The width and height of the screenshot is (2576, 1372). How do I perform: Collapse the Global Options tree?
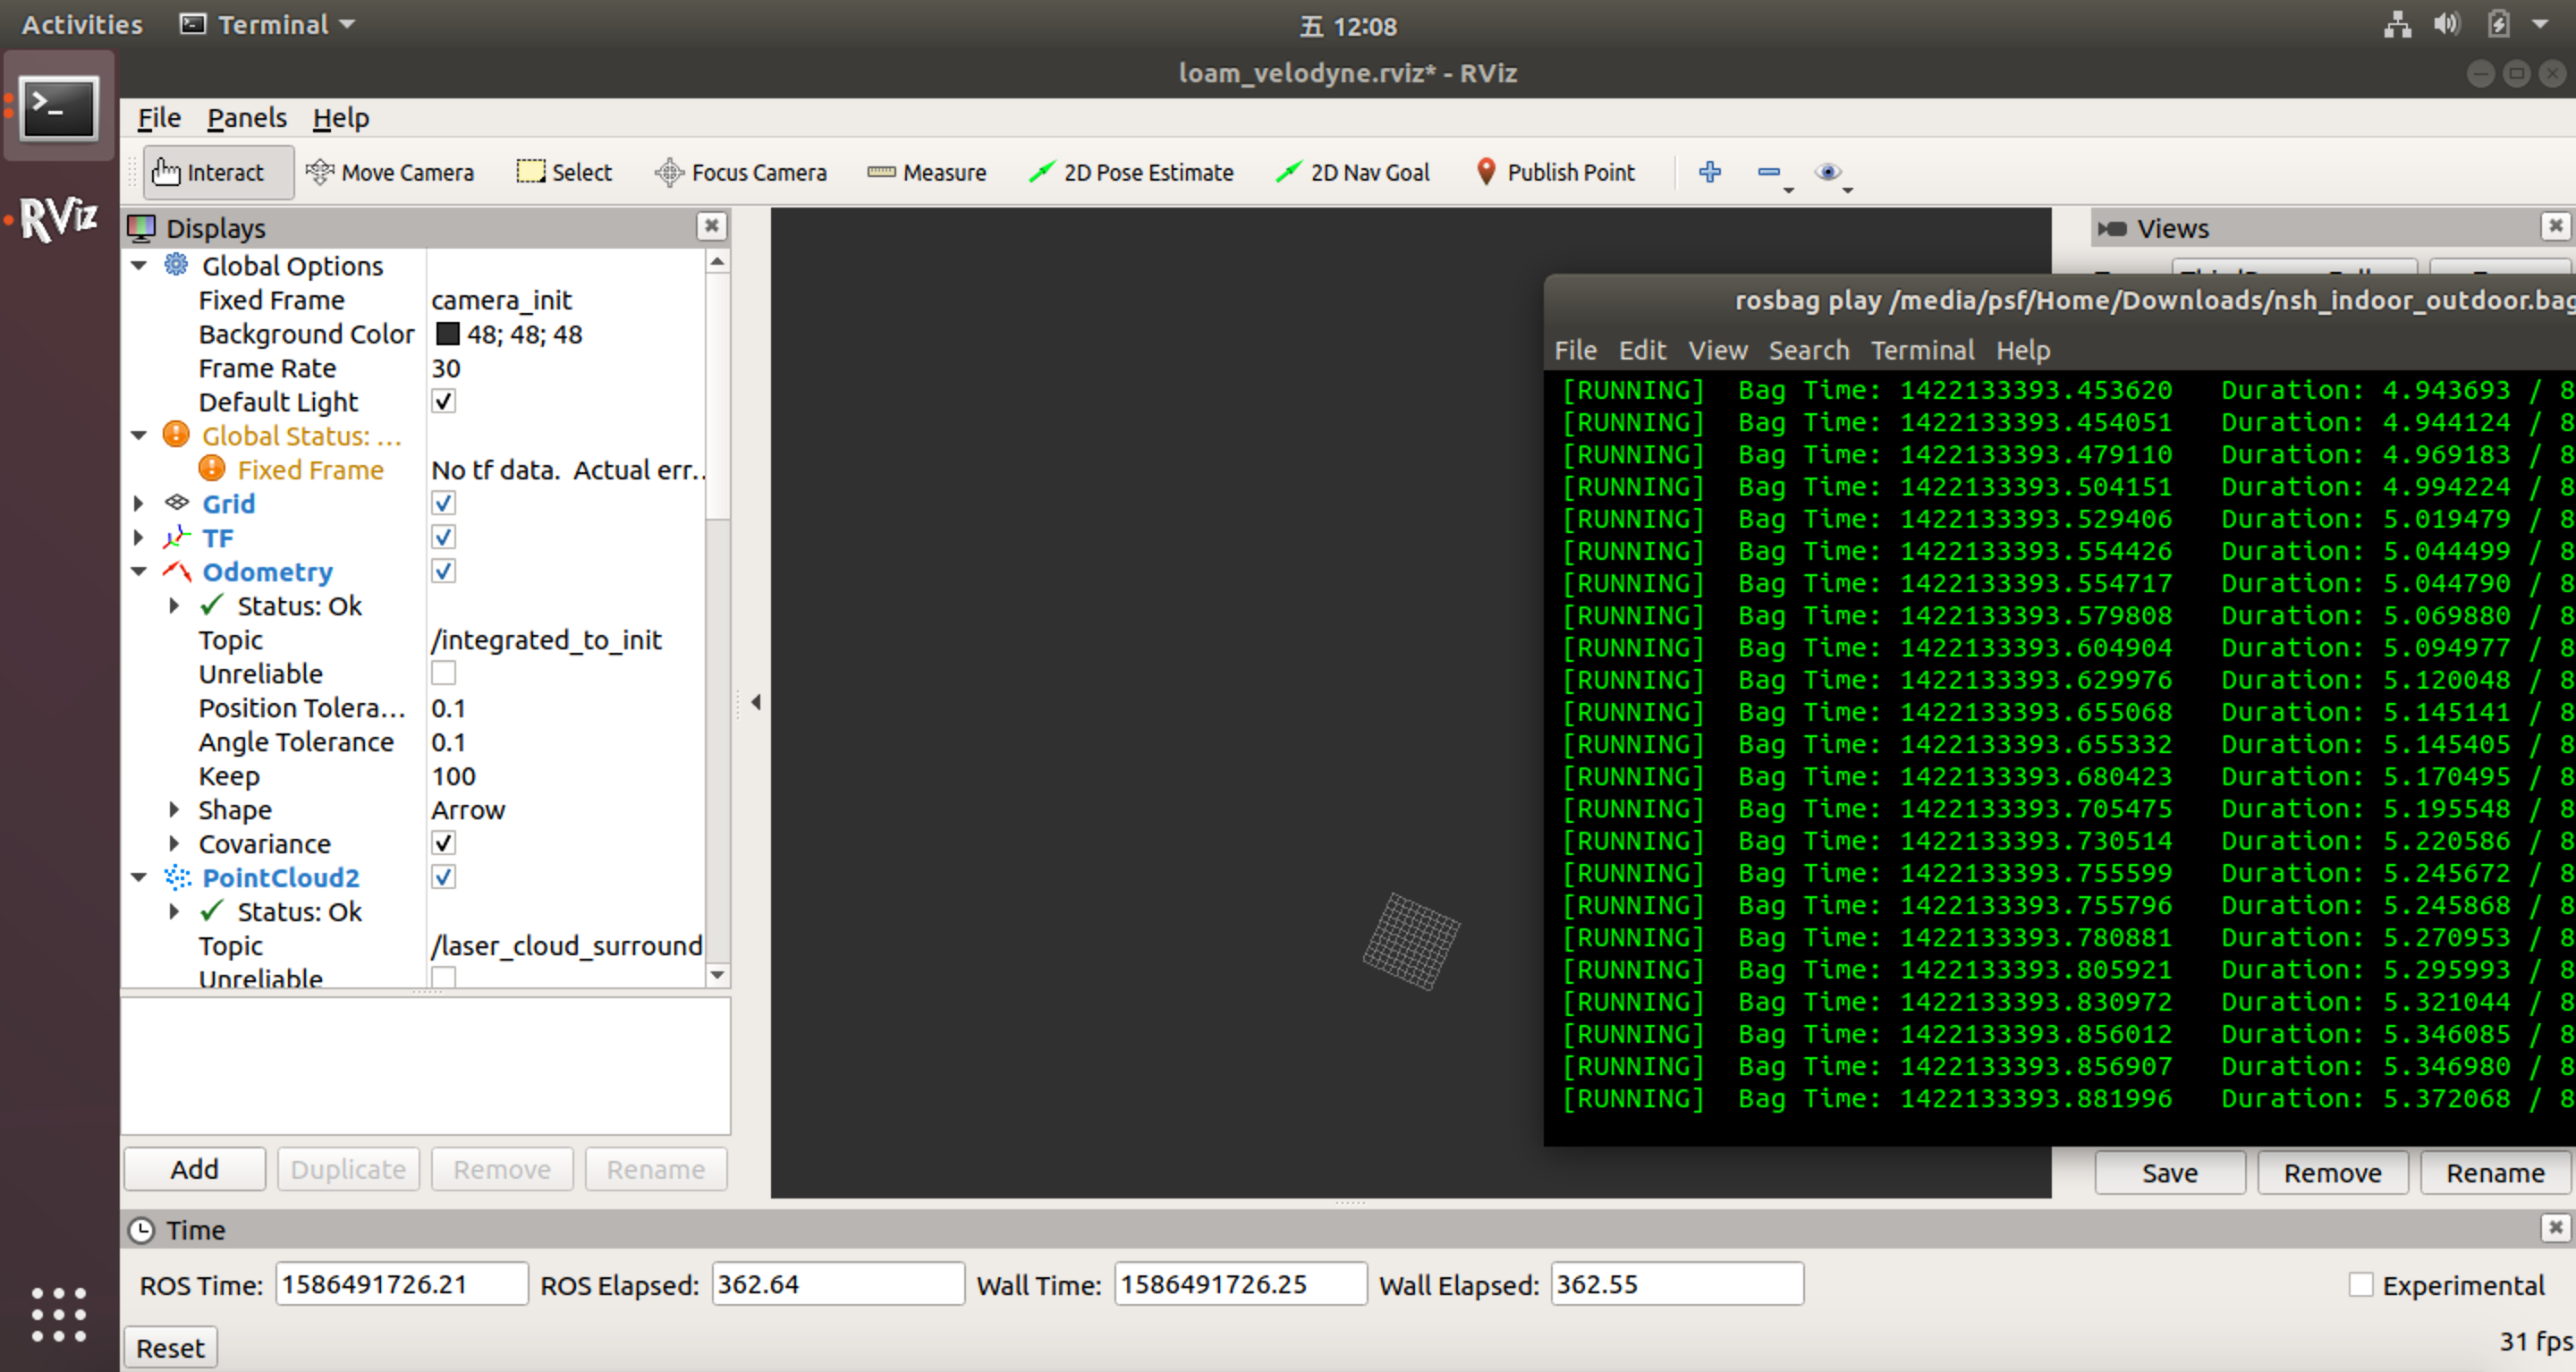pos(139,266)
